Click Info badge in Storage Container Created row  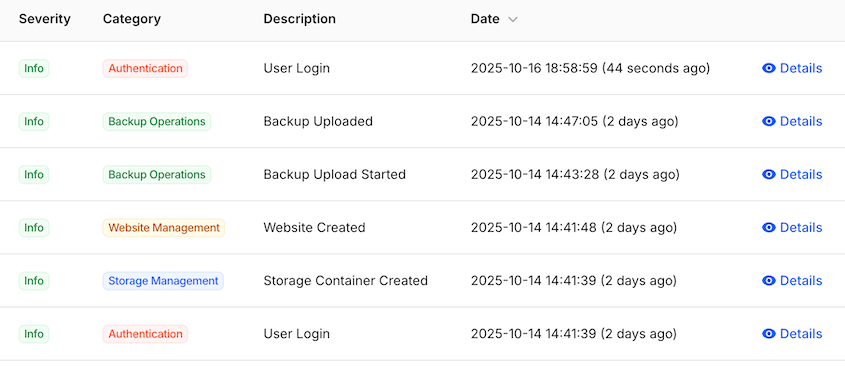point(34,281)
